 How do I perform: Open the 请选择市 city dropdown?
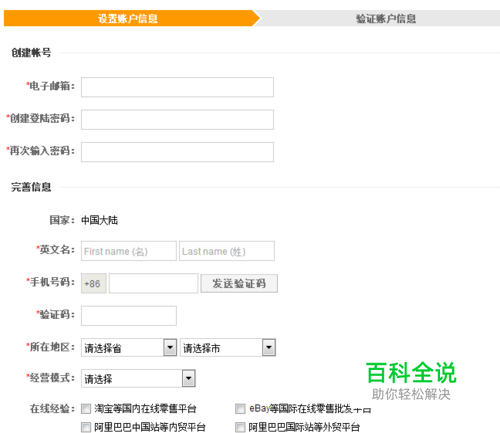(228, 348)
